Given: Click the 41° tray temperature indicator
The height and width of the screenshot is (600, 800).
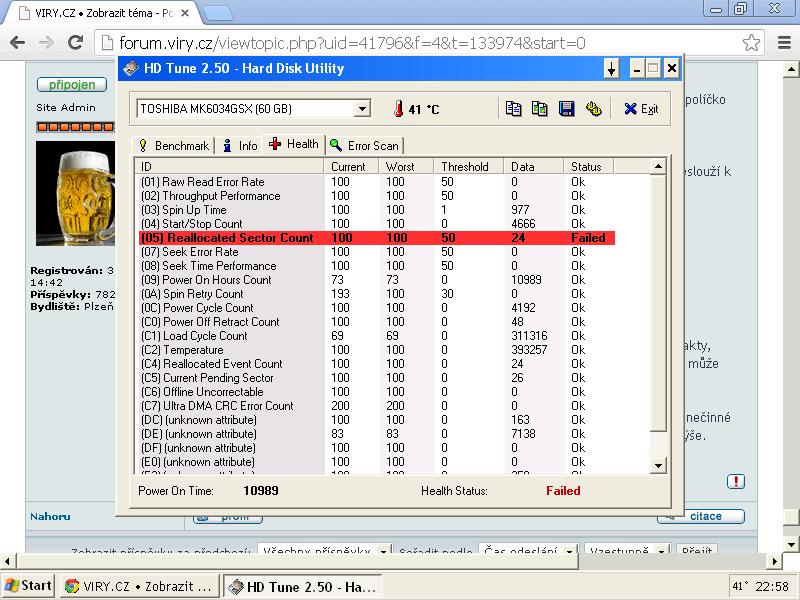Looking at the screenshot, I should tap(739, 586).
